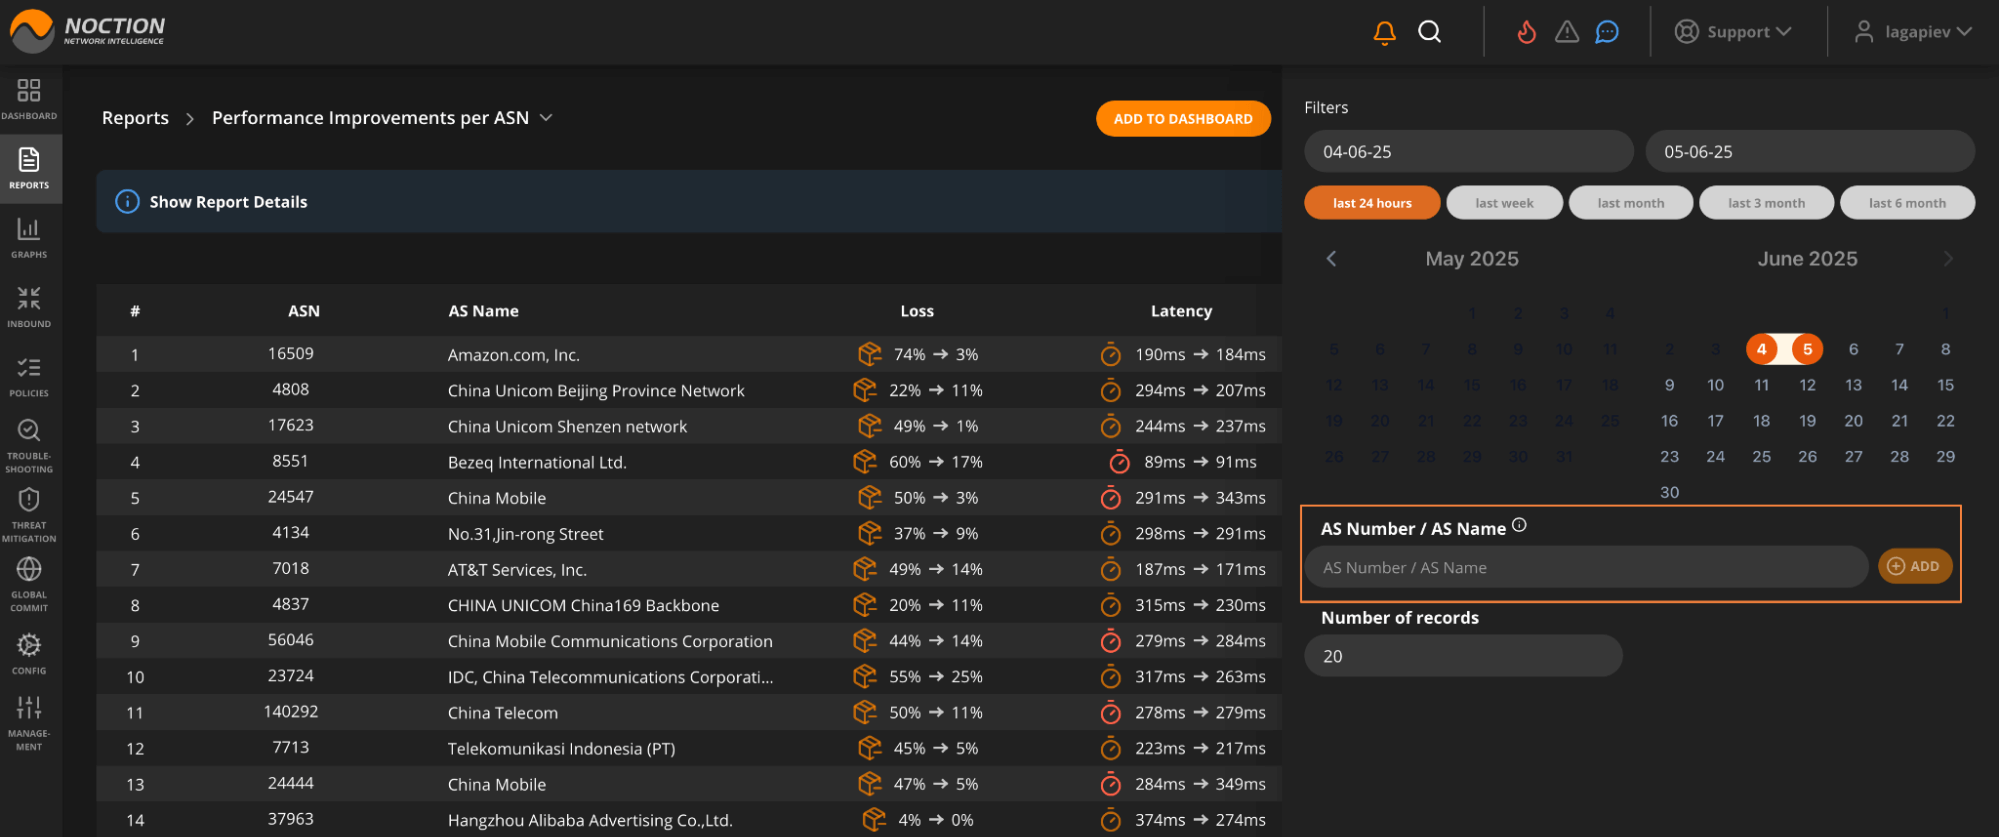Screen dimensions: 1999x838
Task: Select June 30 in the calendar
Action: click(1670, 492)
